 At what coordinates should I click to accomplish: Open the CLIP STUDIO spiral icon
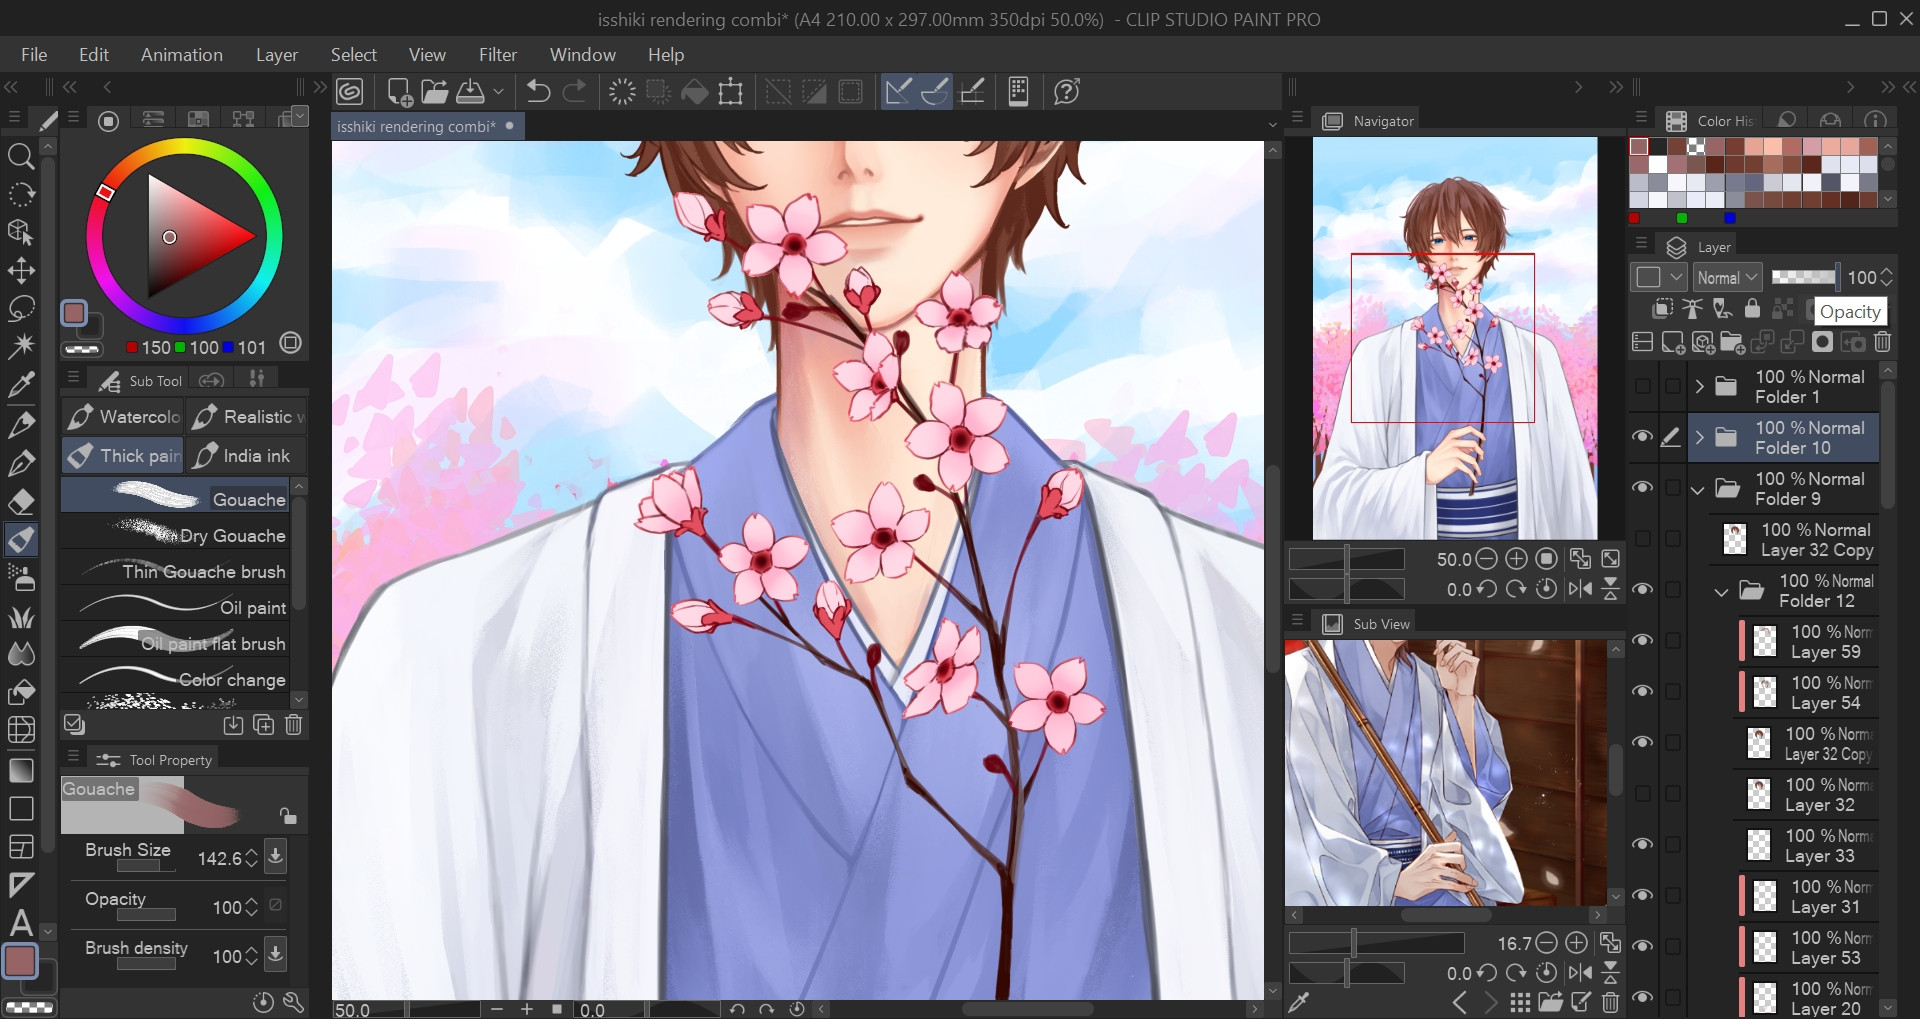click(x=350, y=92)
